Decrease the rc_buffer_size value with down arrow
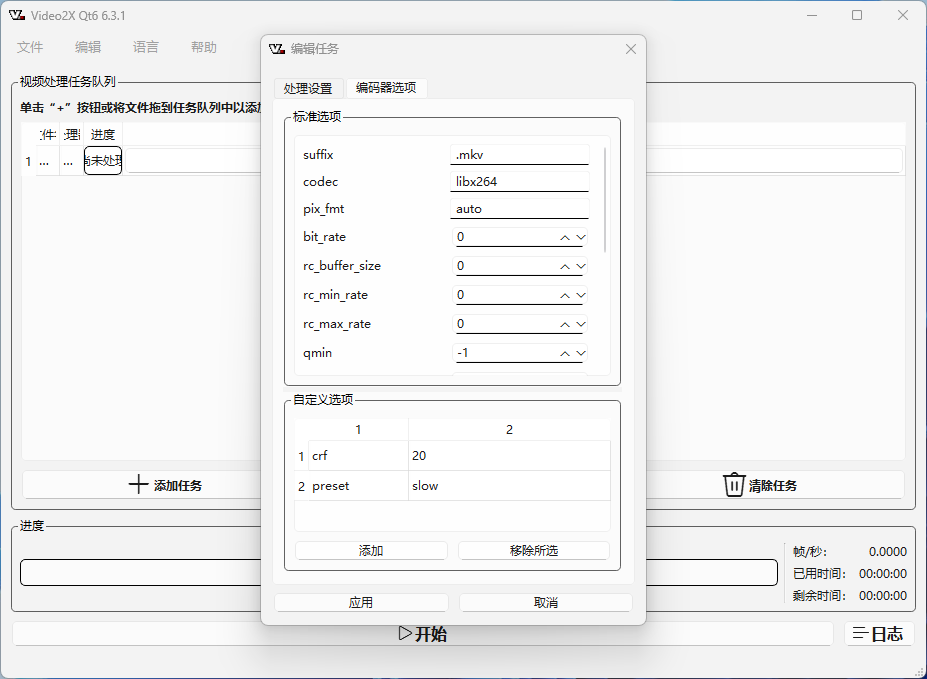The width and height of the screenshot is (927, 679). (581, 267)
